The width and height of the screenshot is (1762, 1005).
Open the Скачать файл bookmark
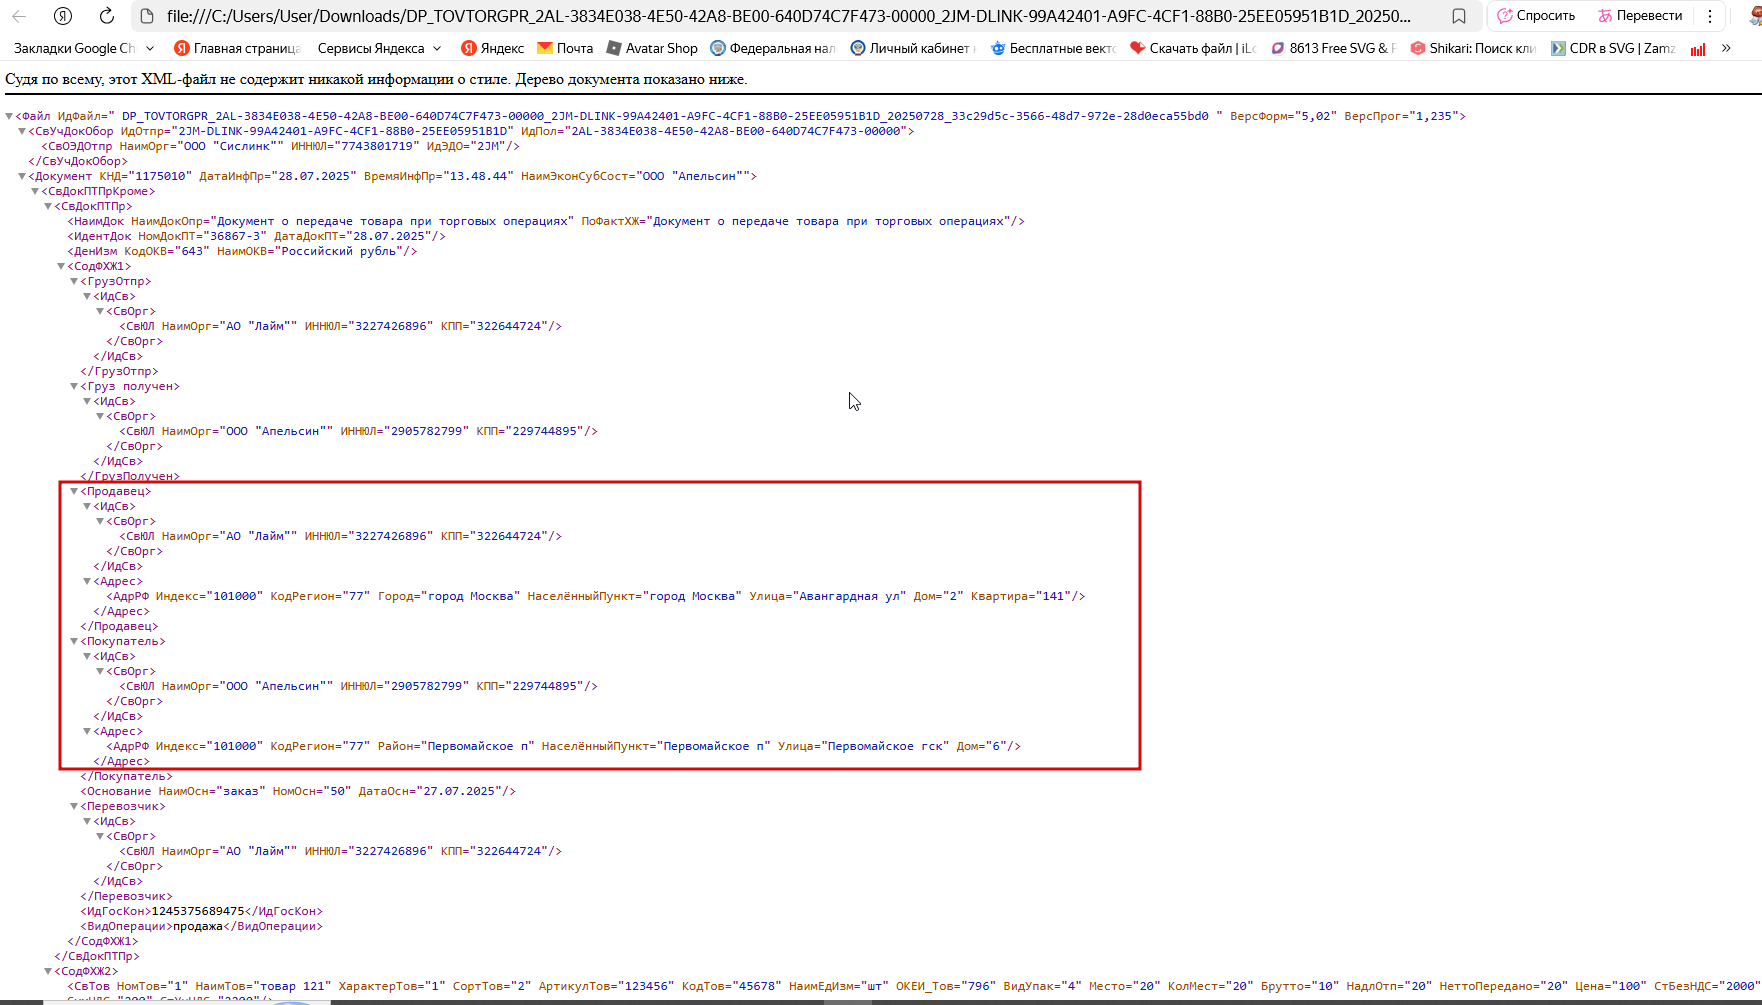[x=1193, y=48]
